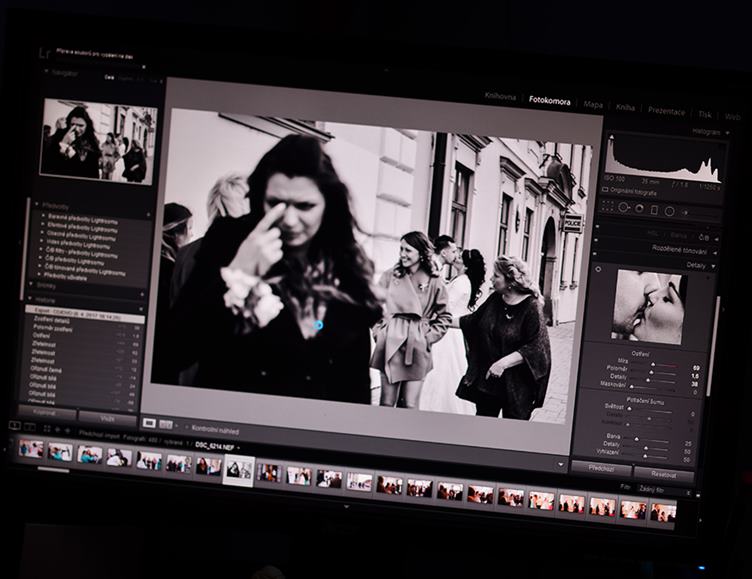Click the Lr logo
This screenshot has width=752, height=579.
click(x=45, y=53)
